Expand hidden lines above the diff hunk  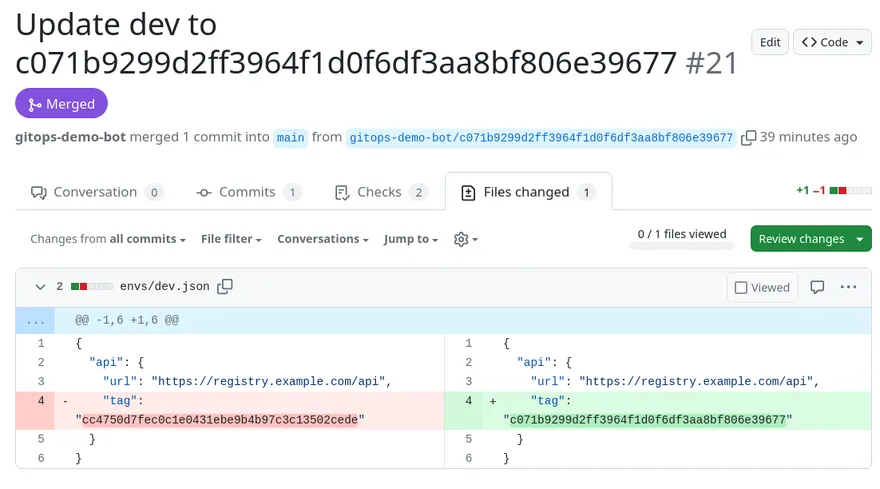(36, 320)
